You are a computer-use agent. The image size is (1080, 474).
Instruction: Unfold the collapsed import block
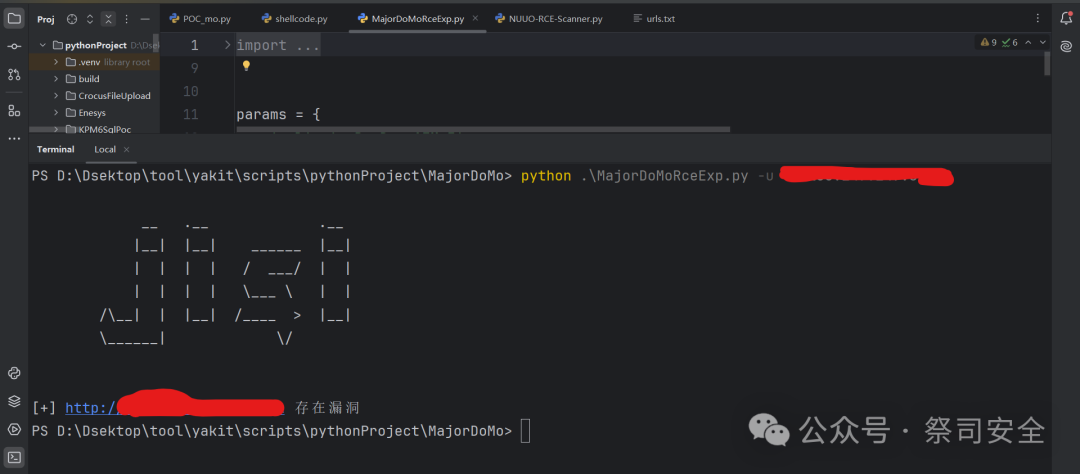point(228,45)
